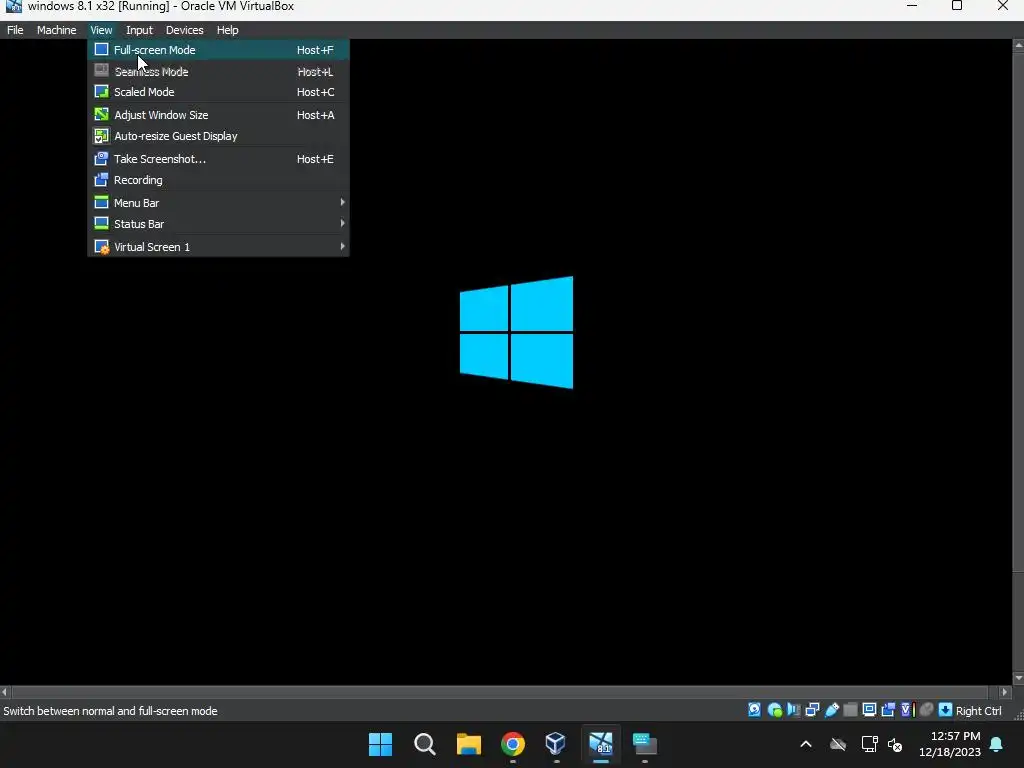Click the muted volume tray icon
This screenshot has height=768, width=1024.
tap(895, 744)
